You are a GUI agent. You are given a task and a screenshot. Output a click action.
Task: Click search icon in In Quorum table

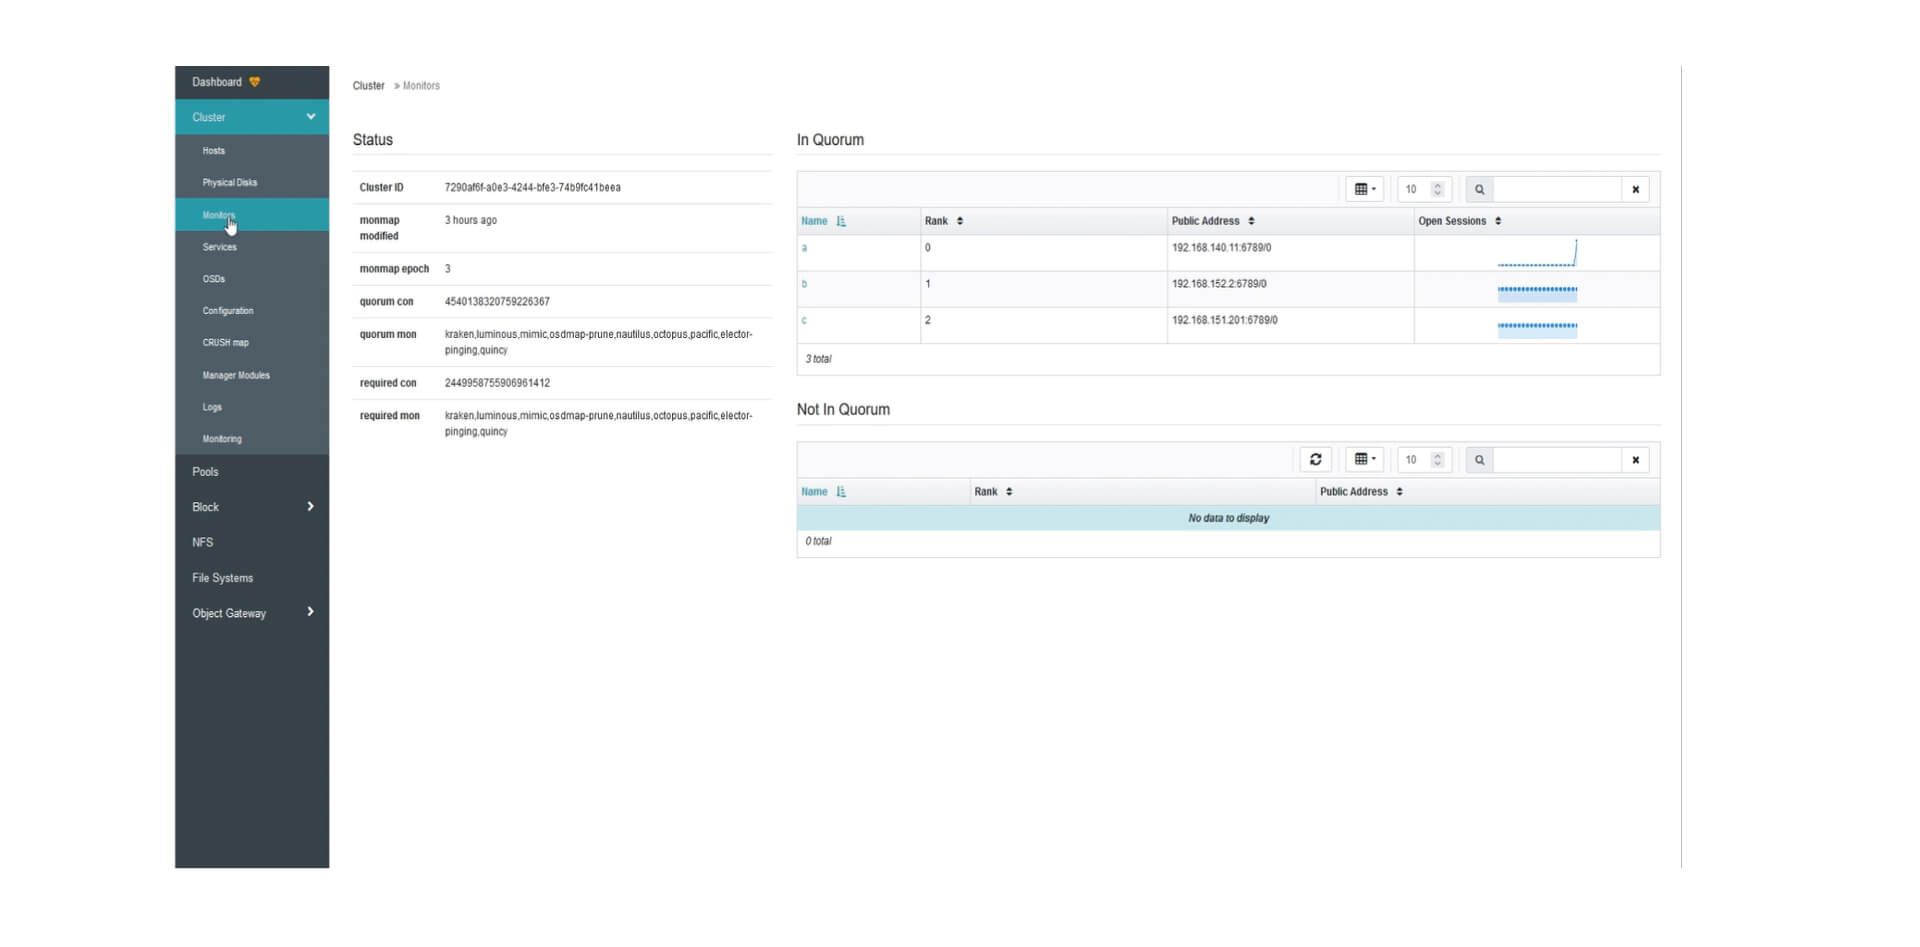click(1479, 189)
